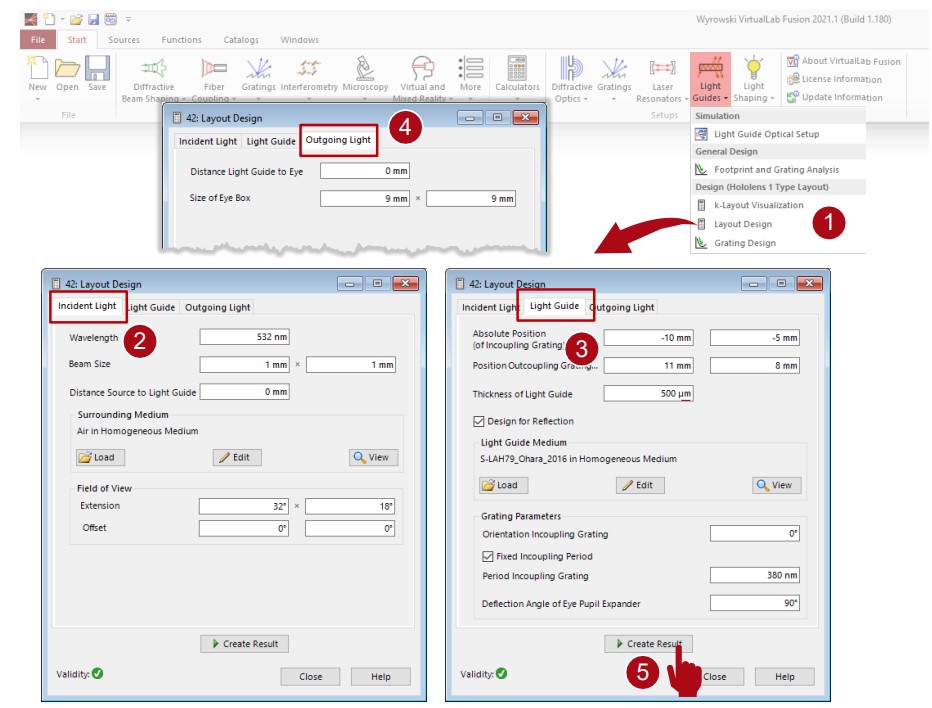Switch to the Sources ribbon tab
Image resolution: width=932 pixels, height=708 pixels.
tap(124, 40)
